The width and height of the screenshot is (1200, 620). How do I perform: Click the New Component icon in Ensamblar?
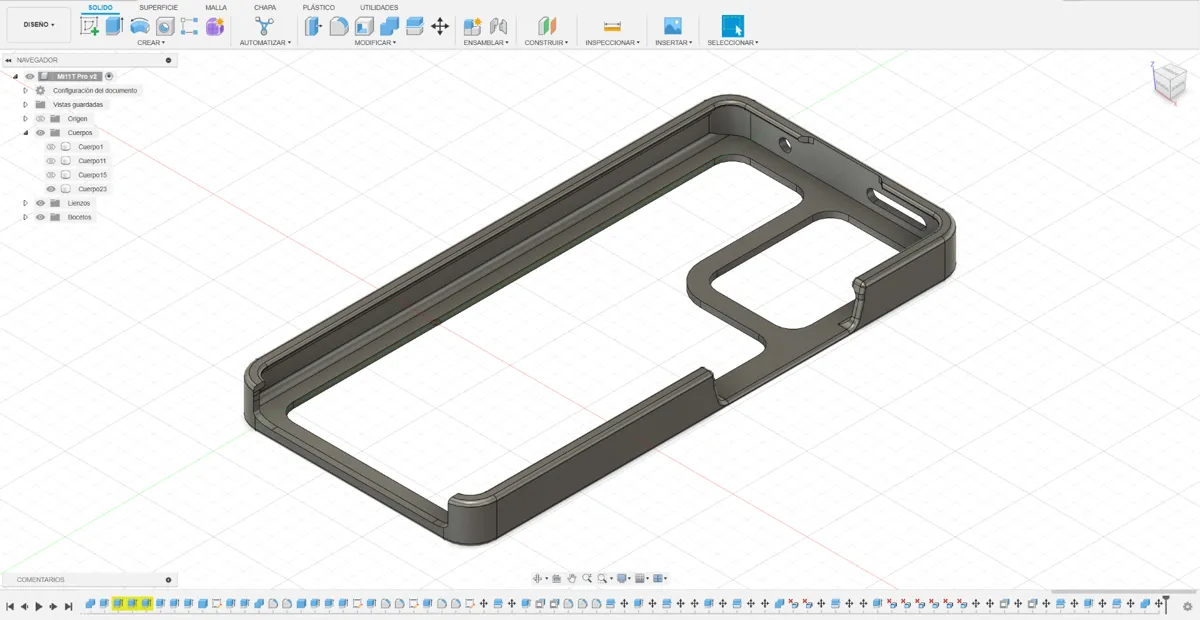[473, 27]
